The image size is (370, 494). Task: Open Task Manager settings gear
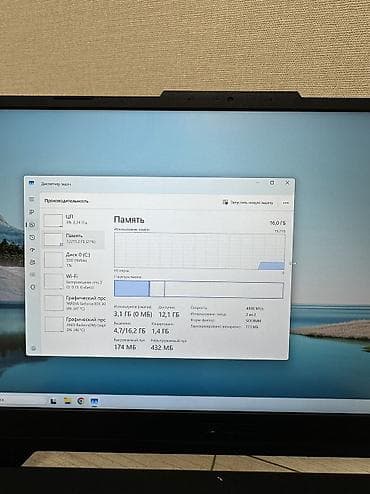(33, 348)
